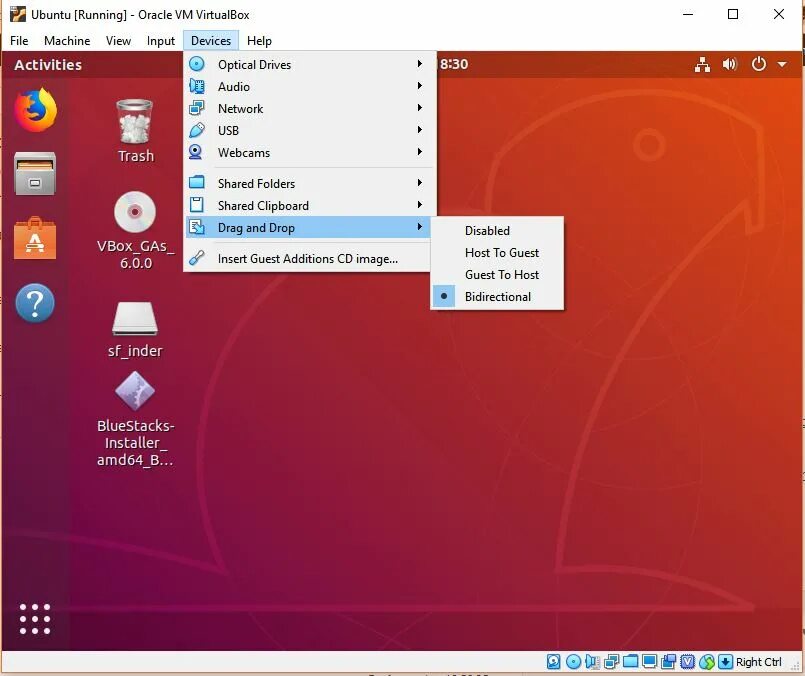Expand the Optical Drives submenu
This screenshot has width=805, height=676.
[x=309, y=64]
